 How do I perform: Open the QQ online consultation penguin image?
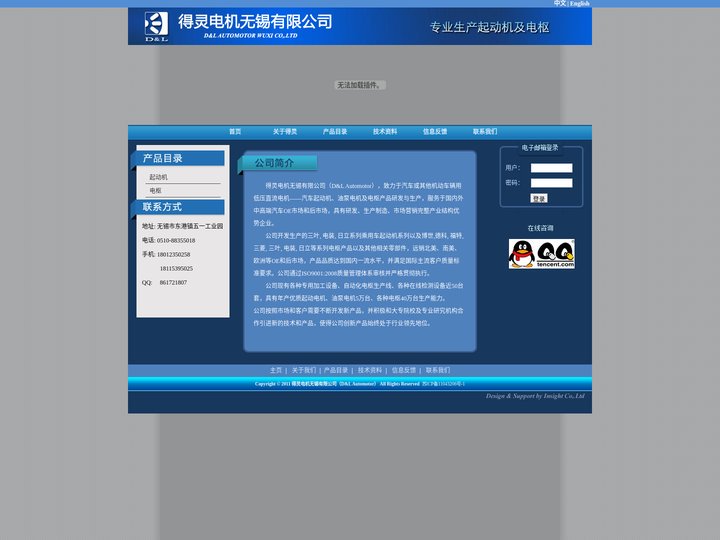pos(541,253)
